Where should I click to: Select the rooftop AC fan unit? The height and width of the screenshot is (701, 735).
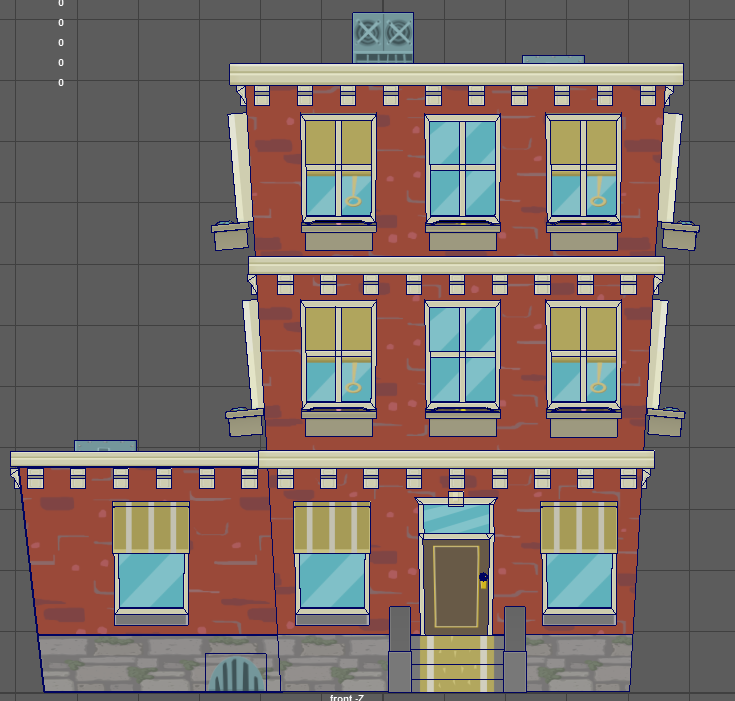pos(383,37)
